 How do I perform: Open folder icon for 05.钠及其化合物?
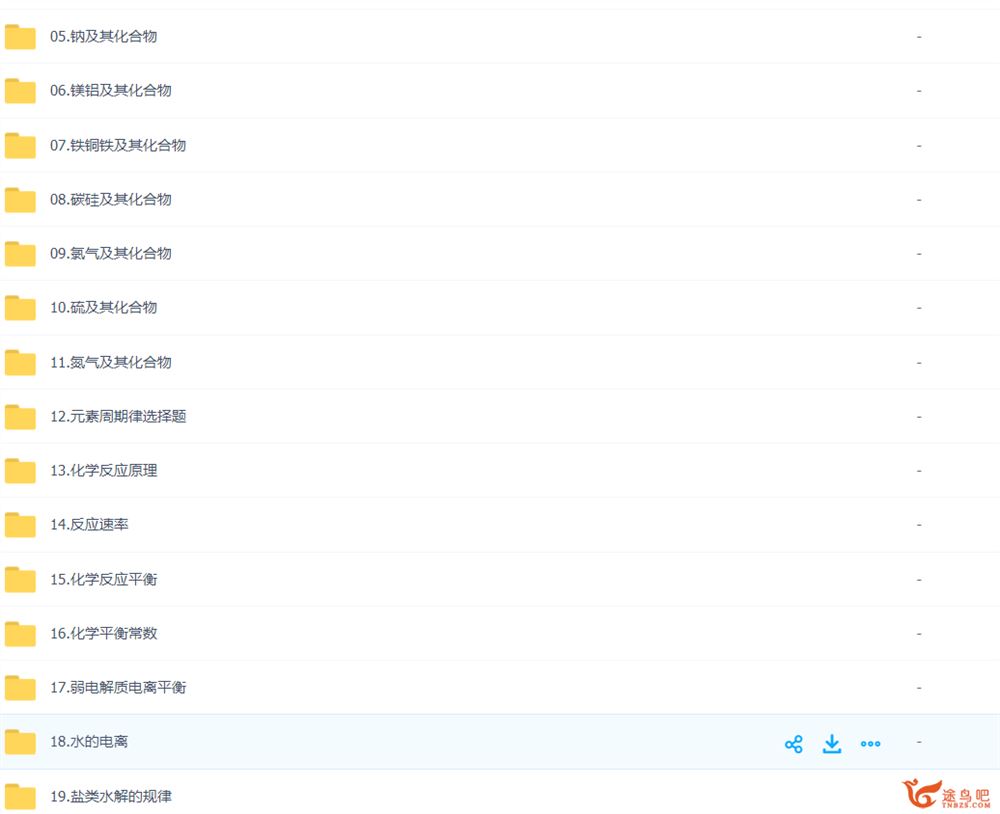click(x=20, y=37)
